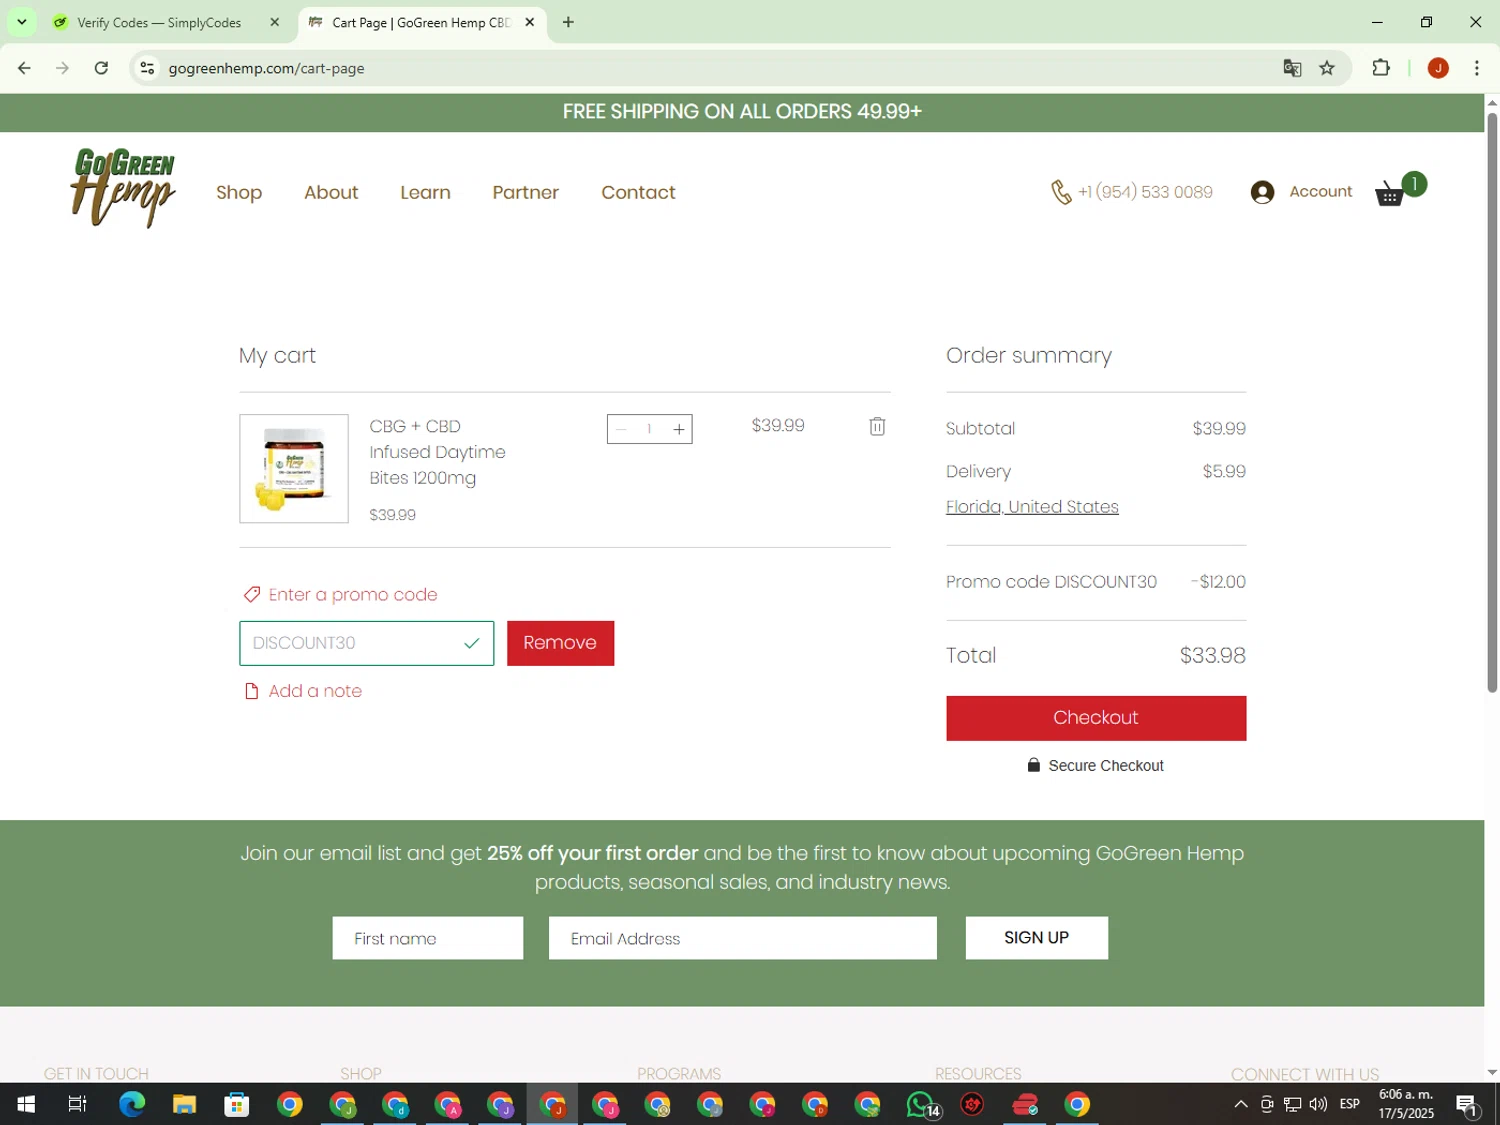Go back with browser back arrow
This screenshot has height=1125, width=1500.
point(24,68)
